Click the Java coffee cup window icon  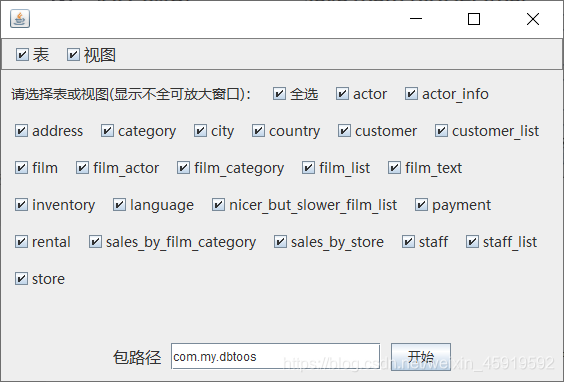coord(20,19)
